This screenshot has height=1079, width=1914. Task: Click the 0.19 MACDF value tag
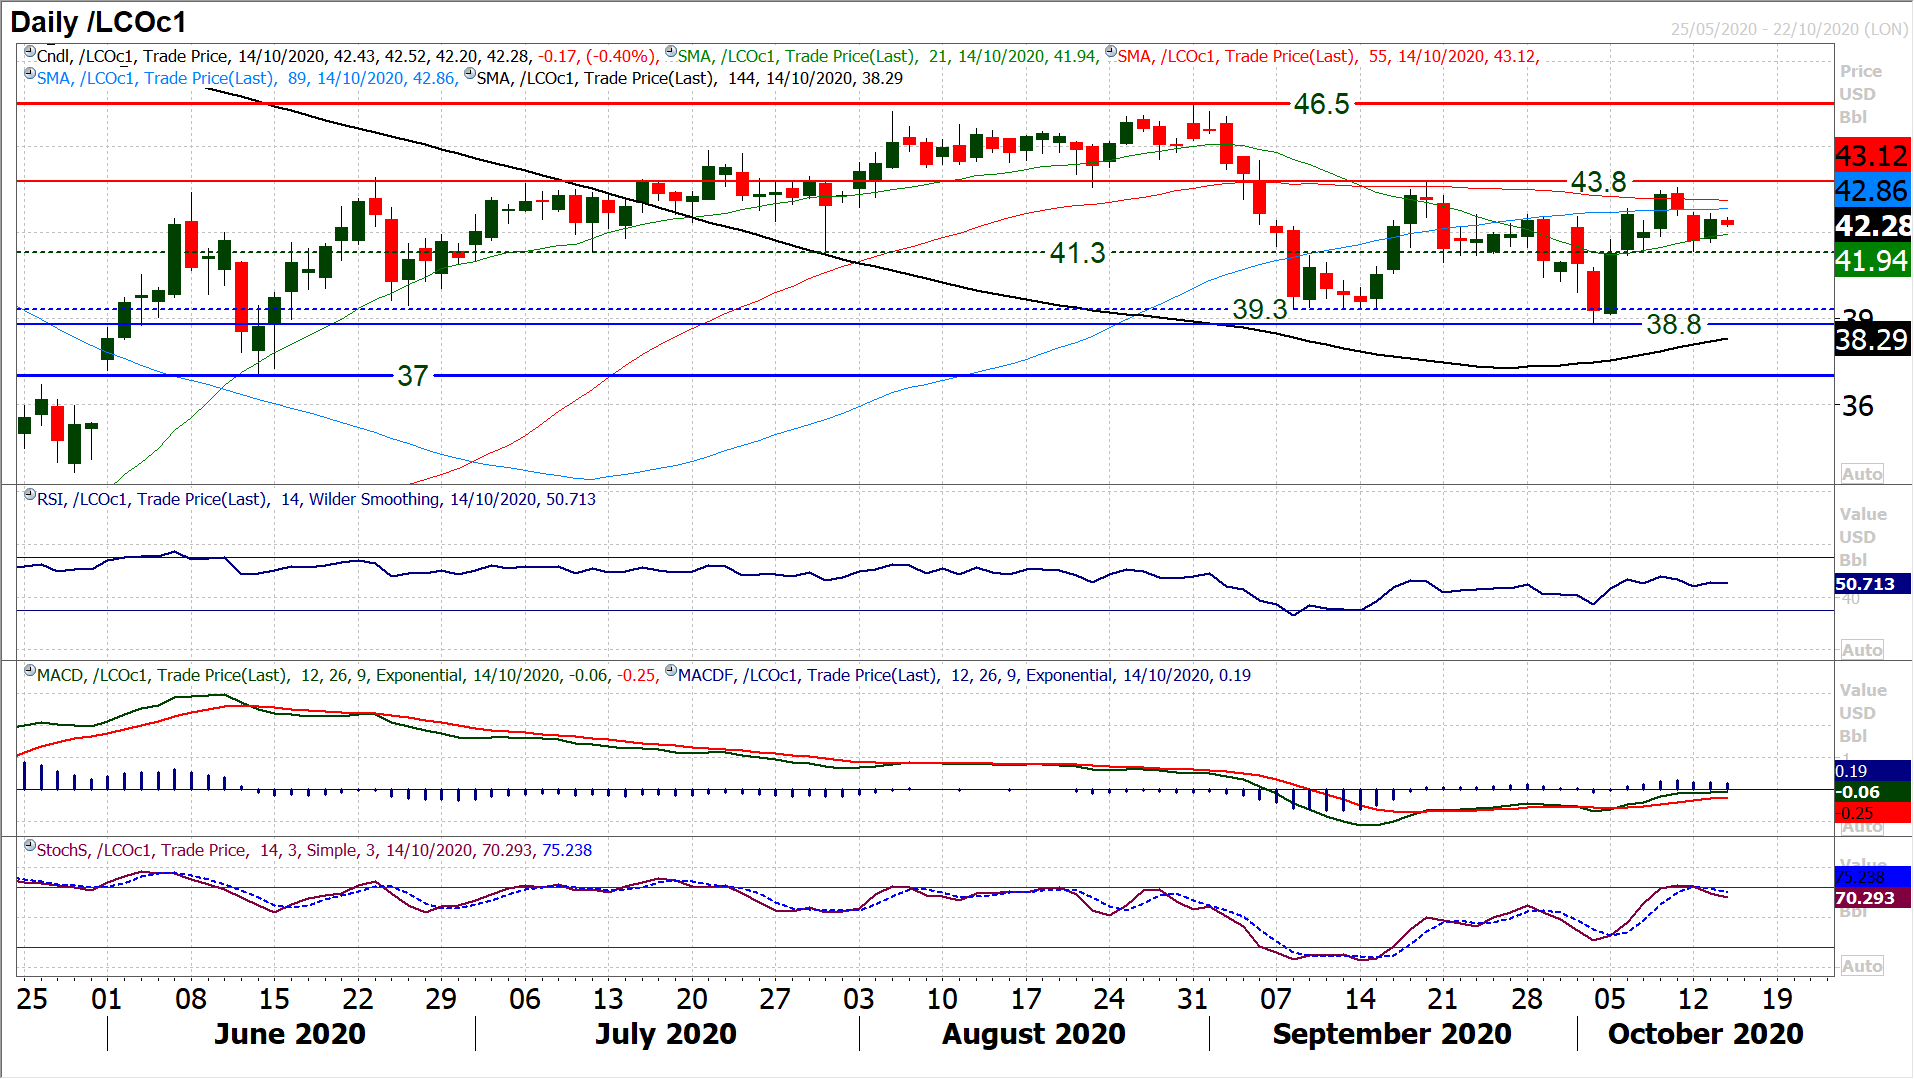tap(1872, 771)
